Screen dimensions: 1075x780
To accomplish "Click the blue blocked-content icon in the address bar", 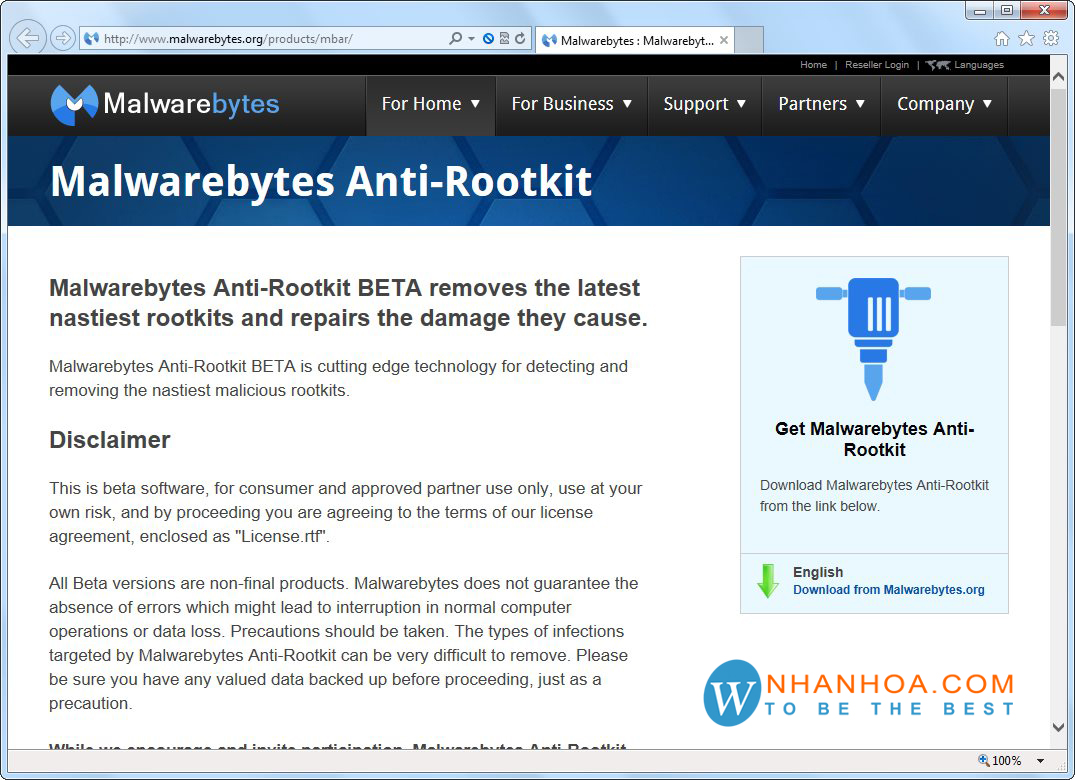I will point(488,38).
